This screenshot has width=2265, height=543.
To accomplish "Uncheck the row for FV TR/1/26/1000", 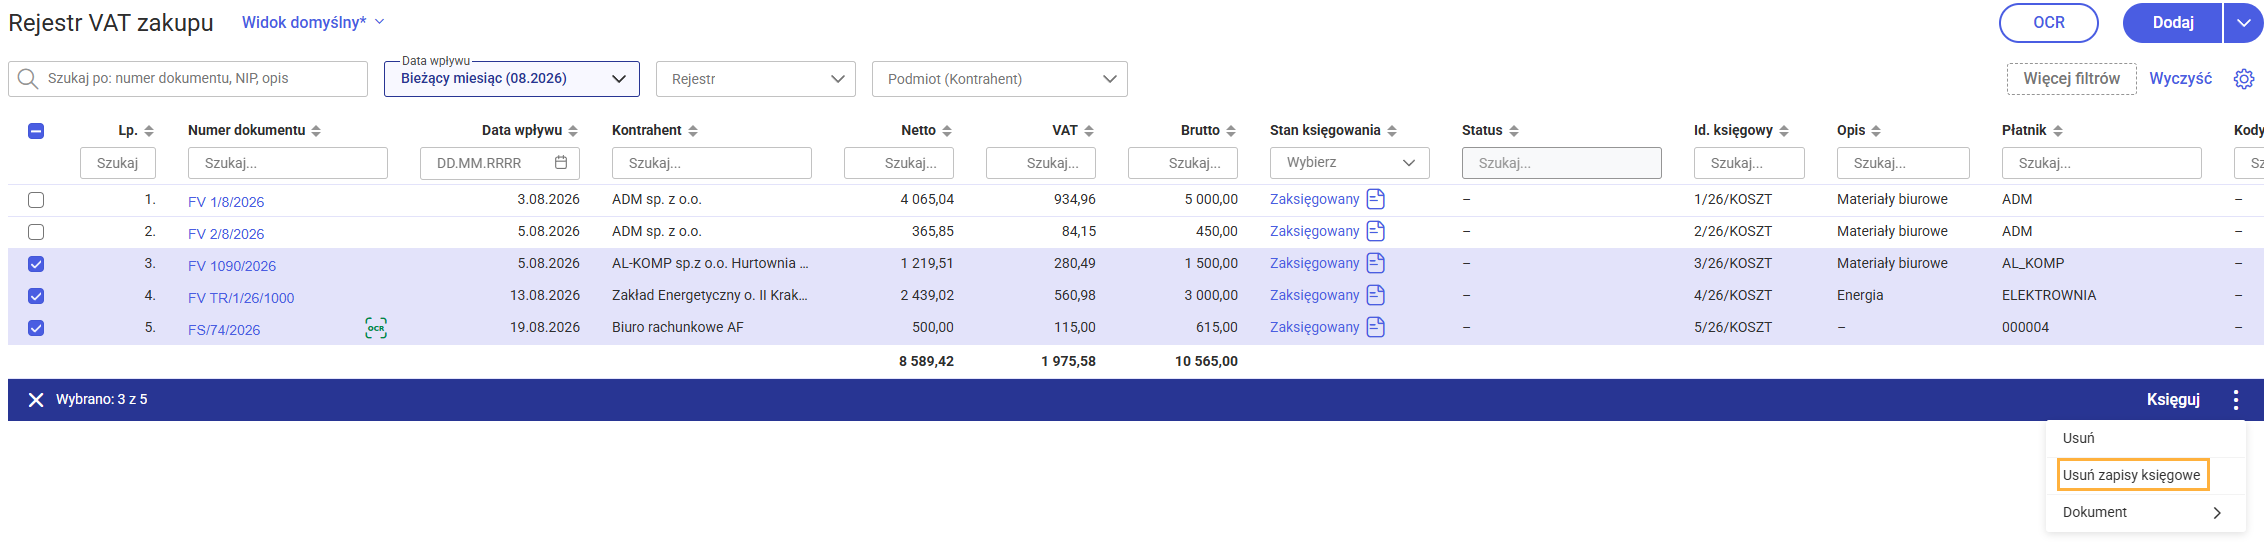I will 36,296.
